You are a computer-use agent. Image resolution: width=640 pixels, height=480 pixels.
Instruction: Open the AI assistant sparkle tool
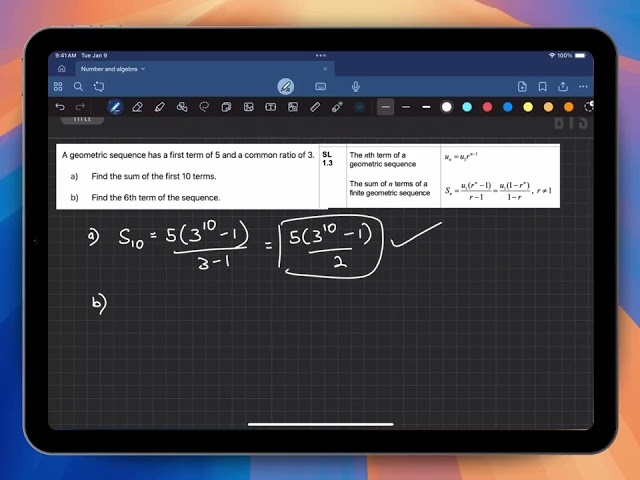(99, 87)
